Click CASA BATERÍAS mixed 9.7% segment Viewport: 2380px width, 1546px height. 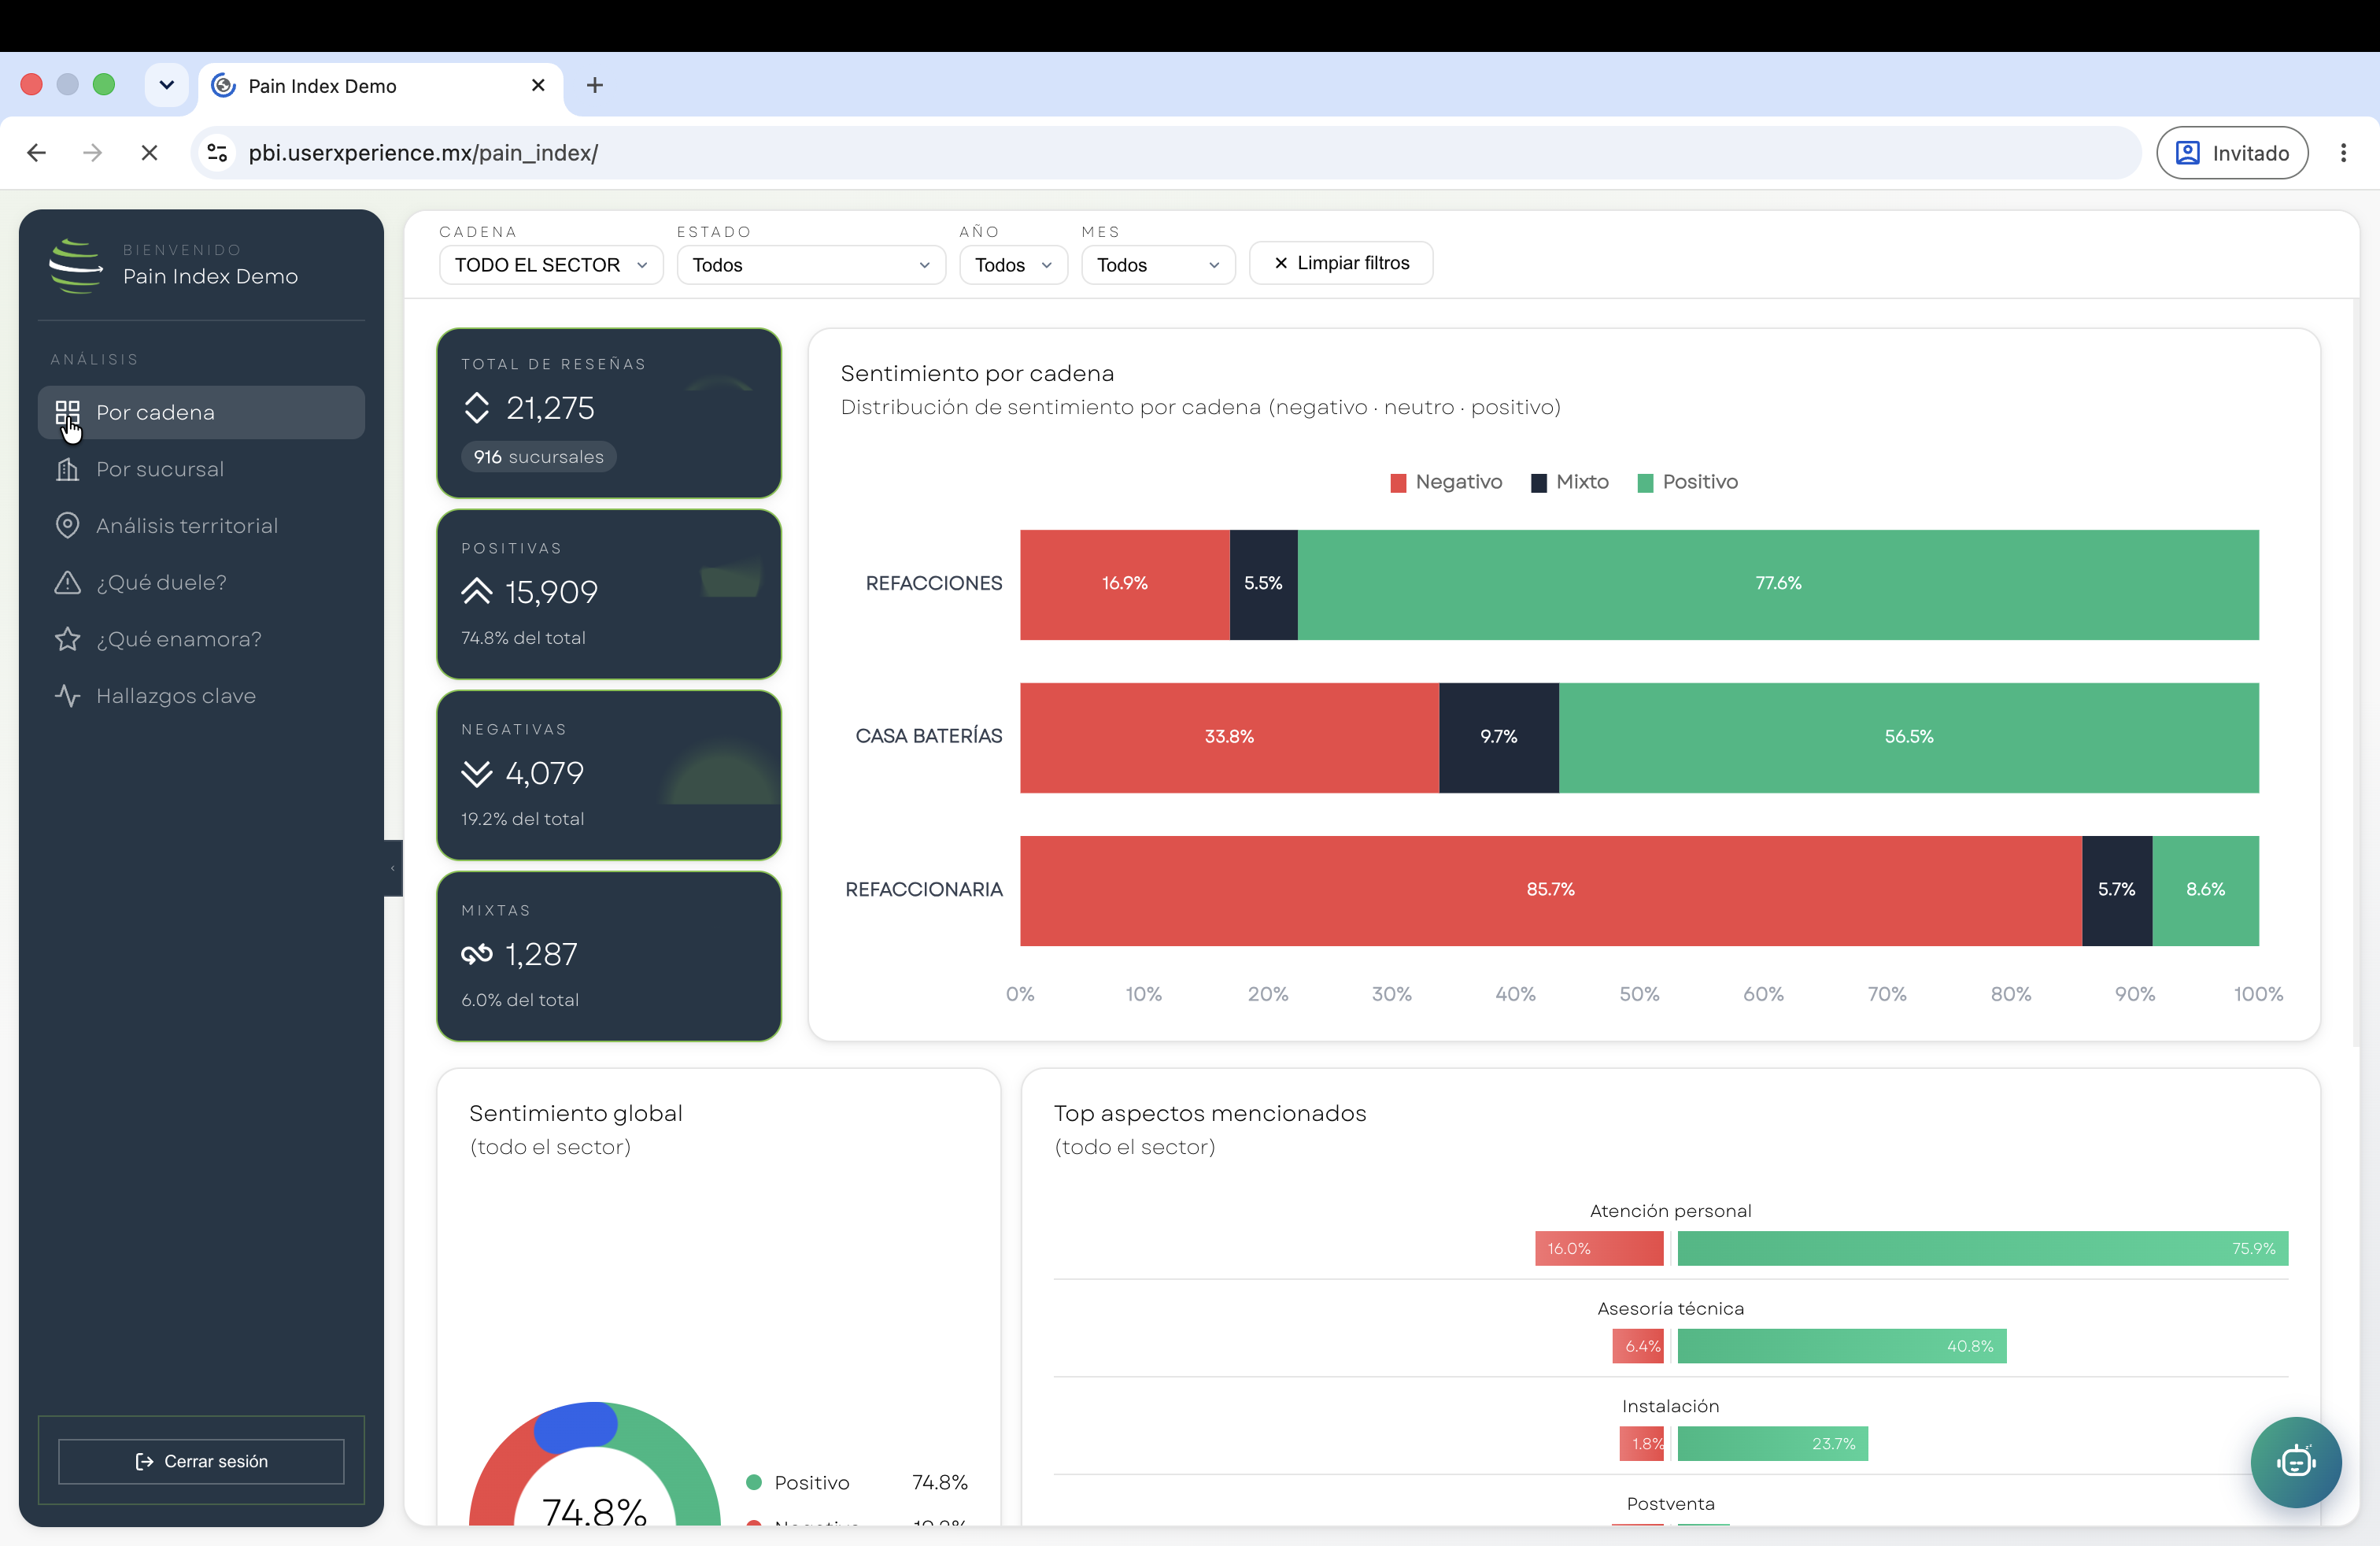(1499, 738)
